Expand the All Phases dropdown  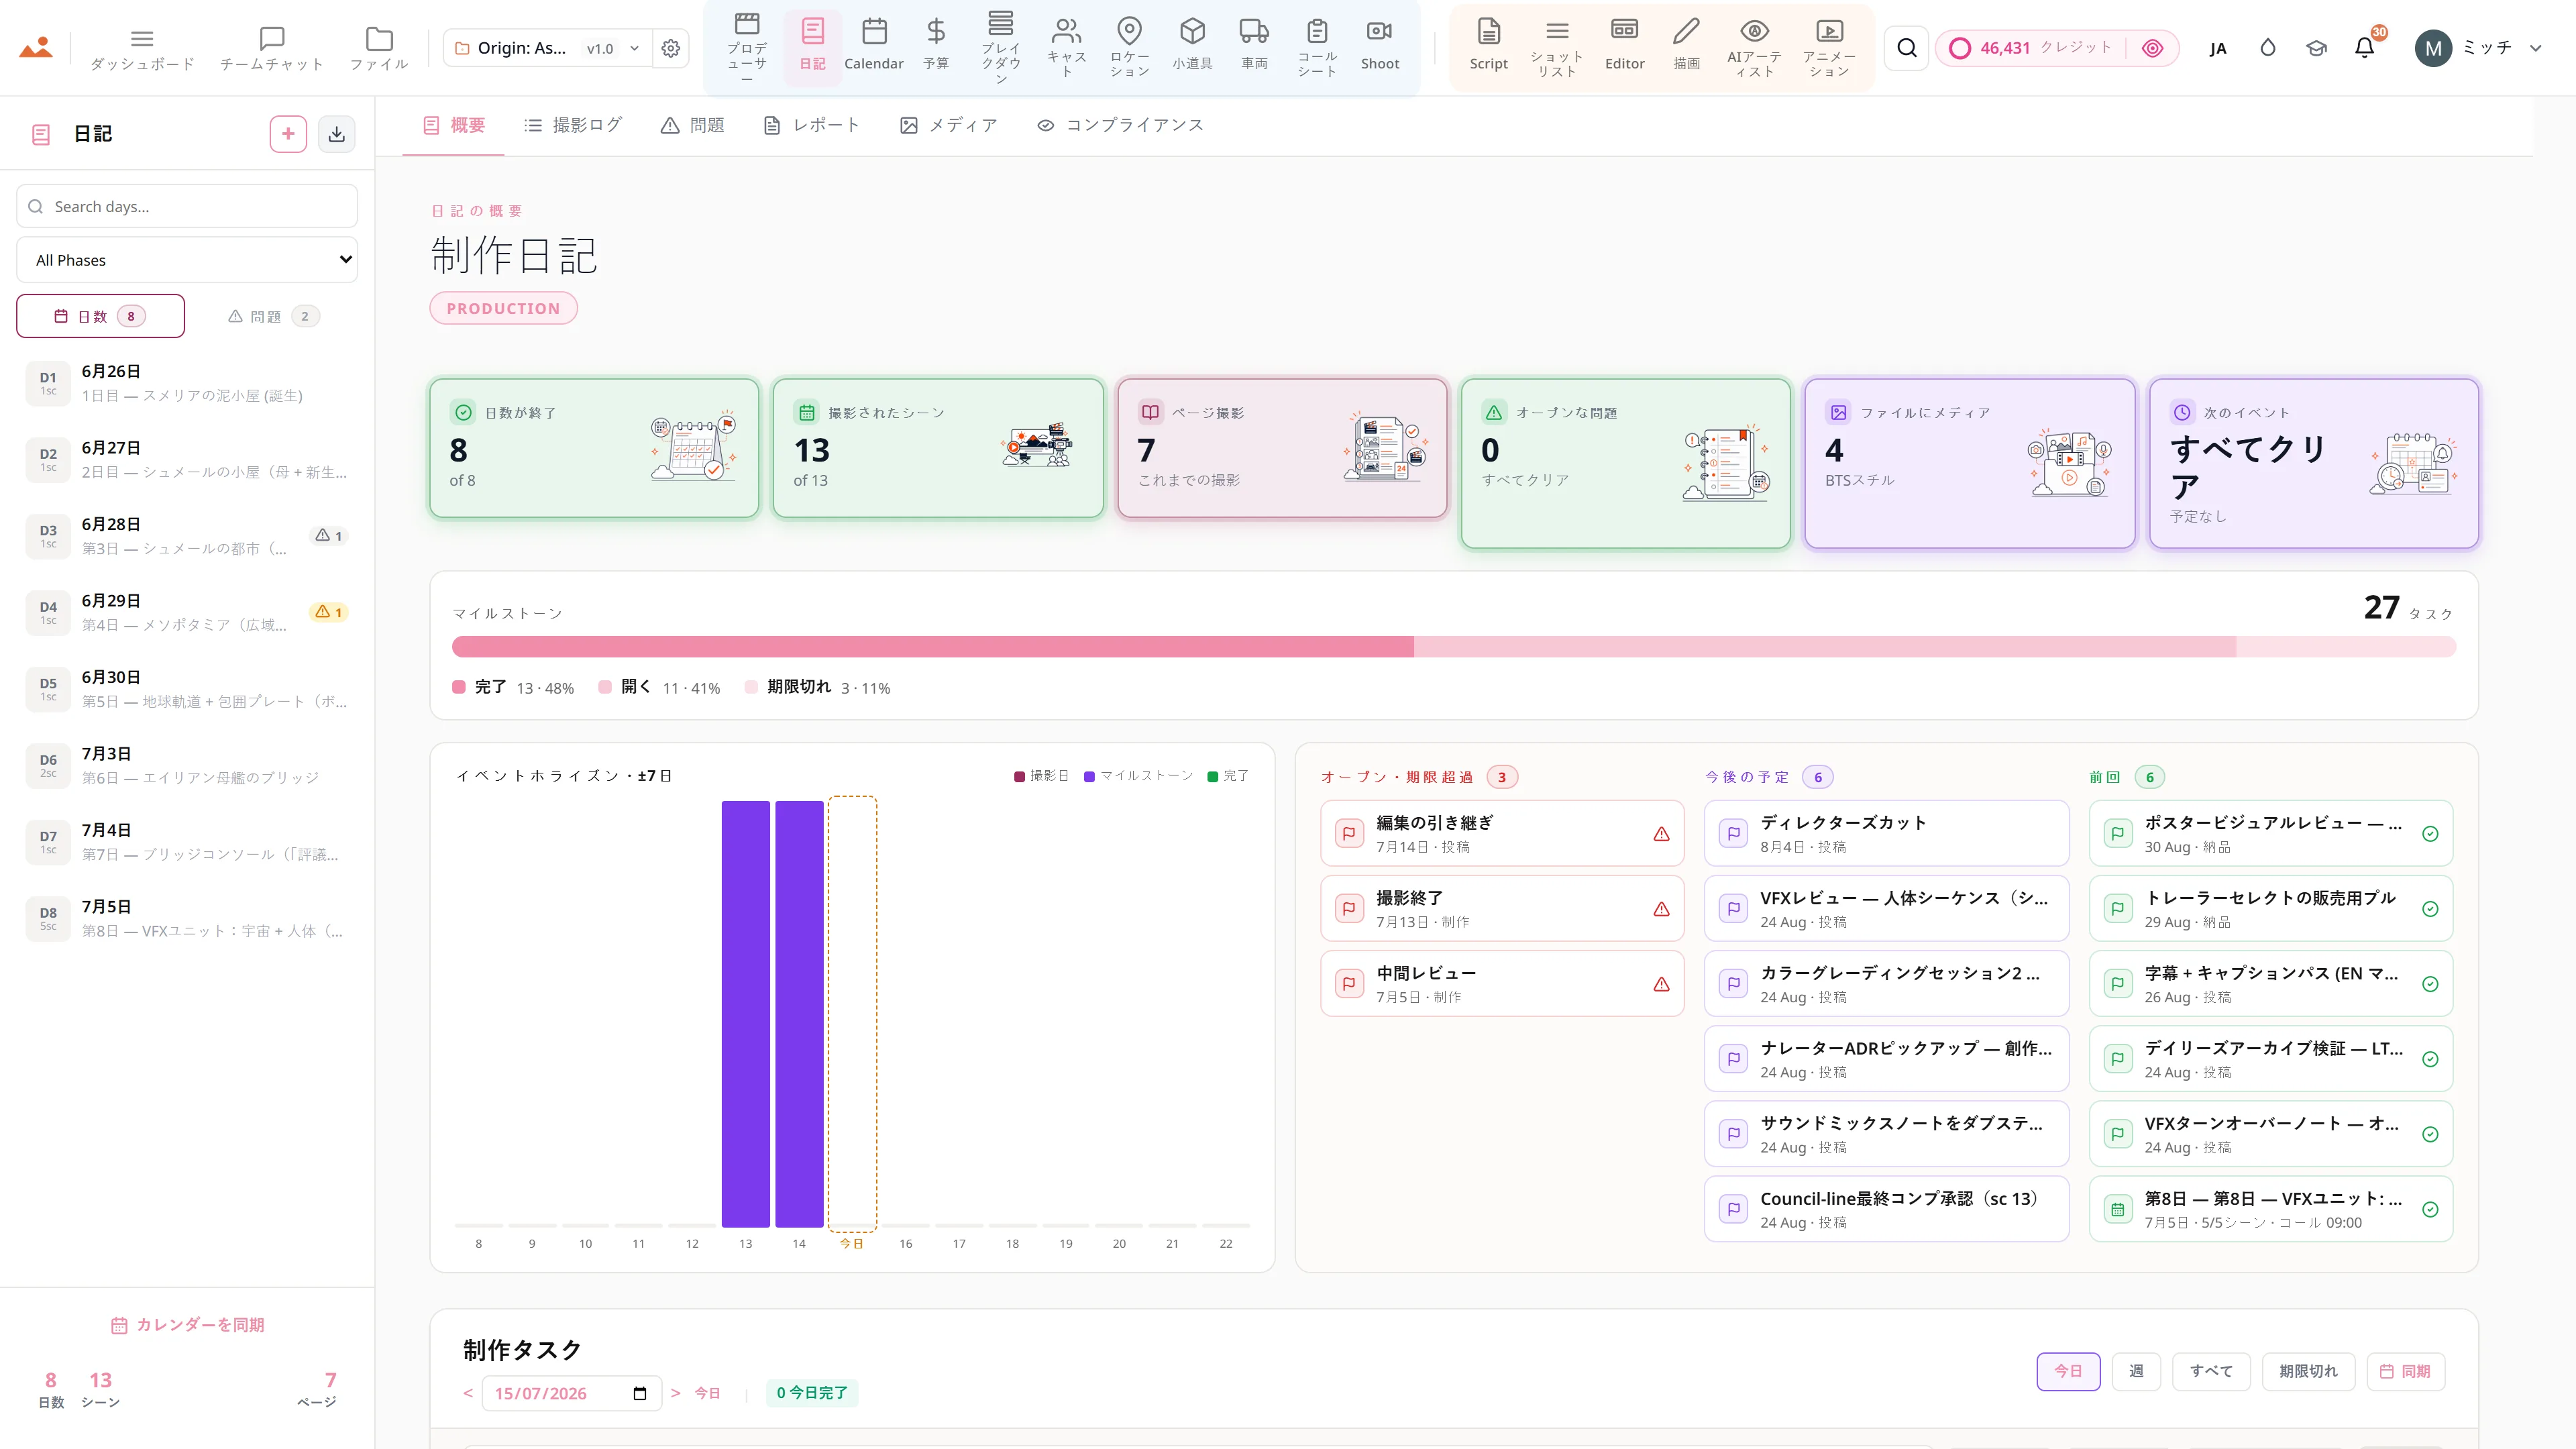click(x=187, y=260)
